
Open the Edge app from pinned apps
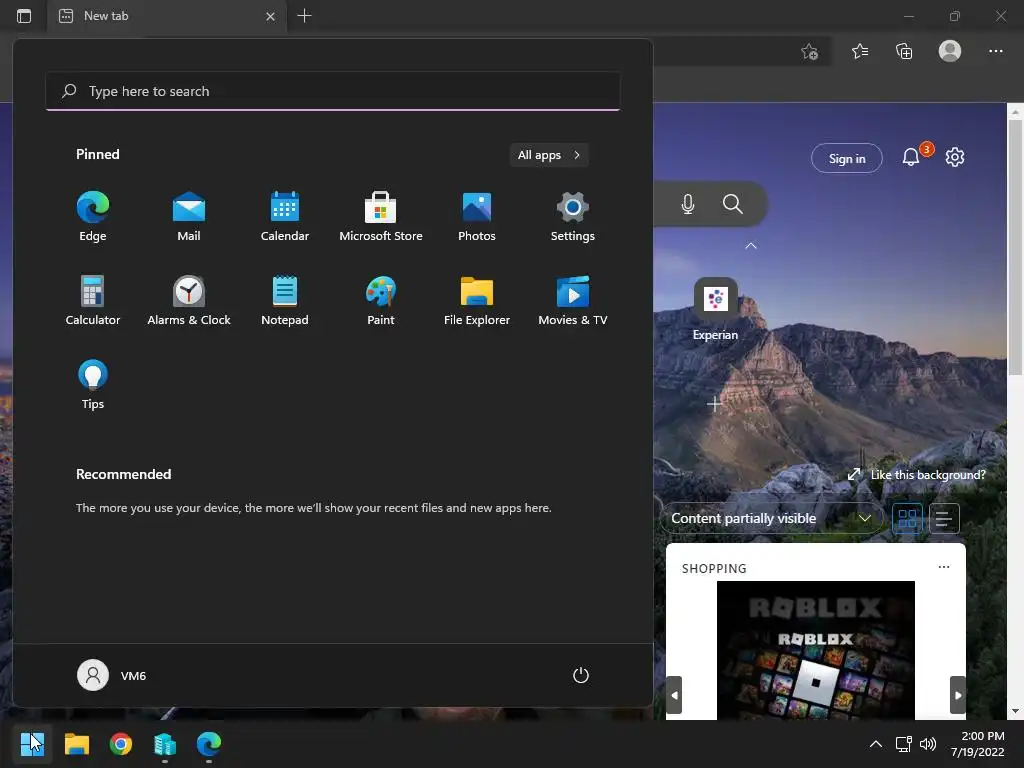pos(93,217)
